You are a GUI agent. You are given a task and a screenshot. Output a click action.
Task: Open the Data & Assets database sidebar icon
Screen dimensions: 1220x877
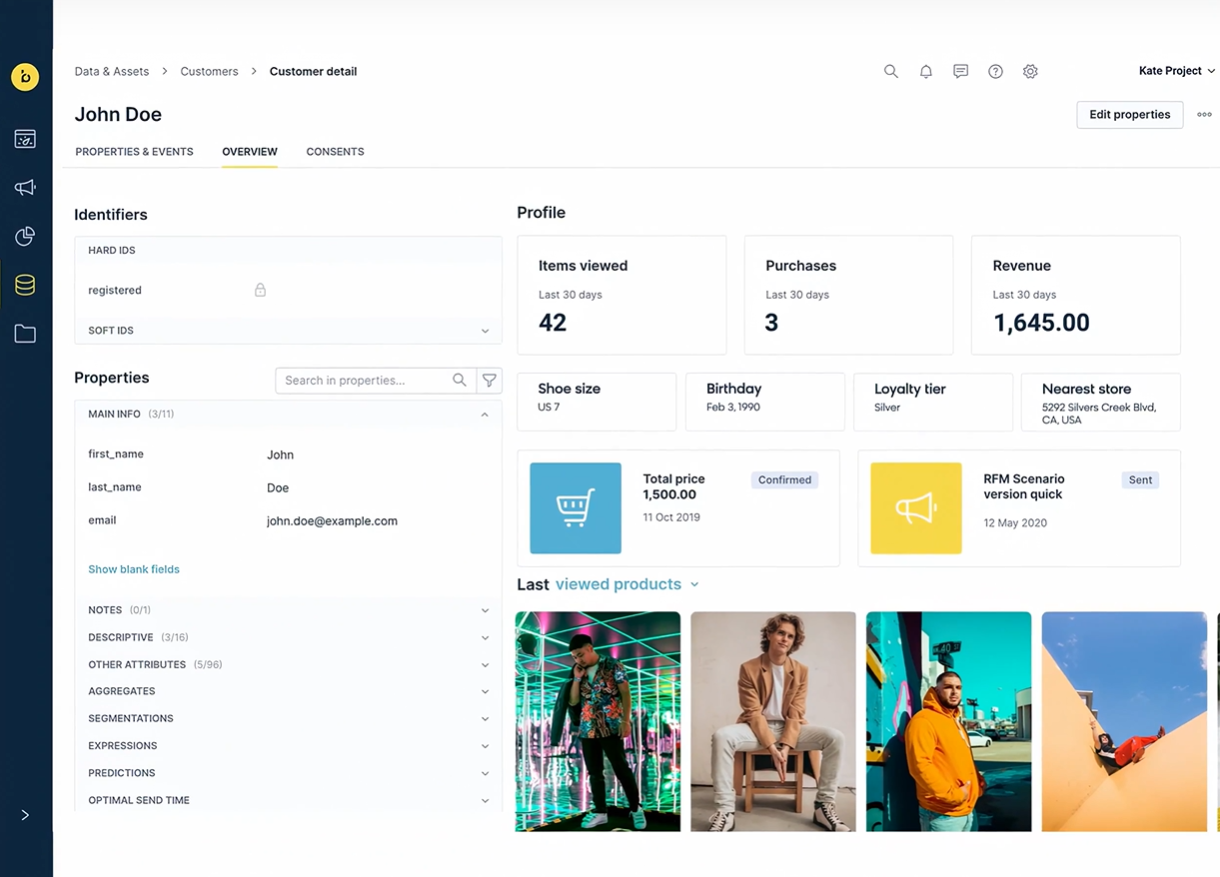pos(25,285)
